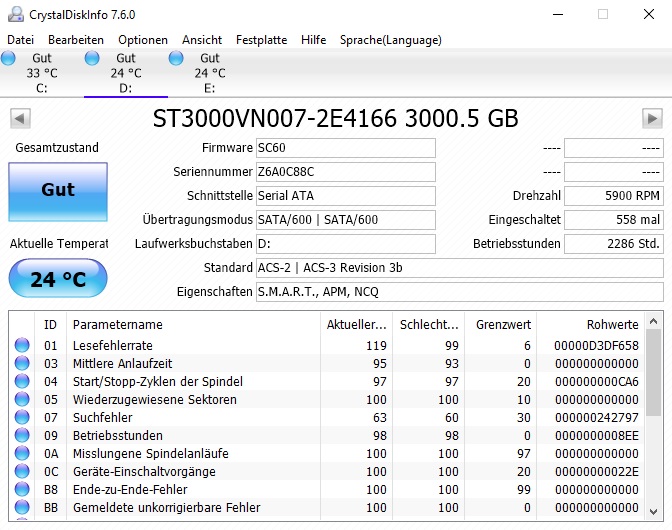Click raw value 0000000008EE
This screenshot has width=672, height=530.
[597, 435]
